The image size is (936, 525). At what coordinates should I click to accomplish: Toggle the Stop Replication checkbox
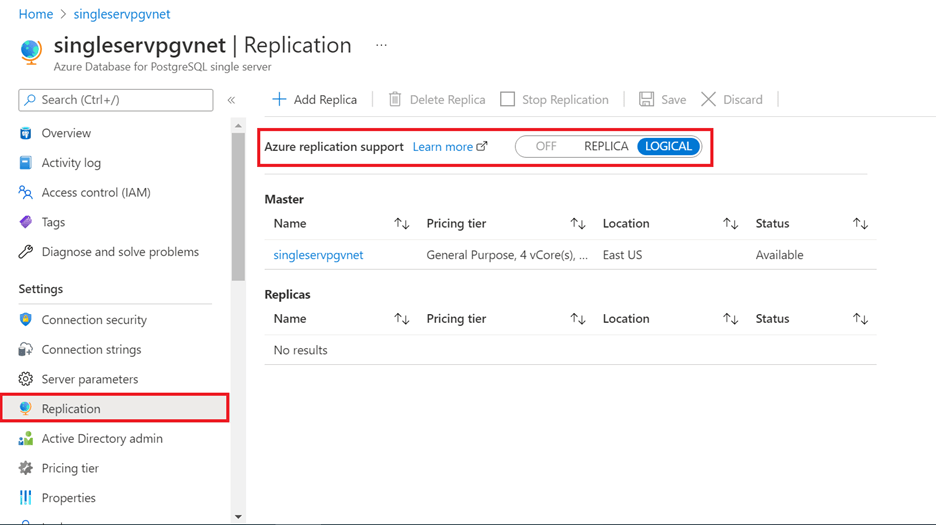coord(507,99)
